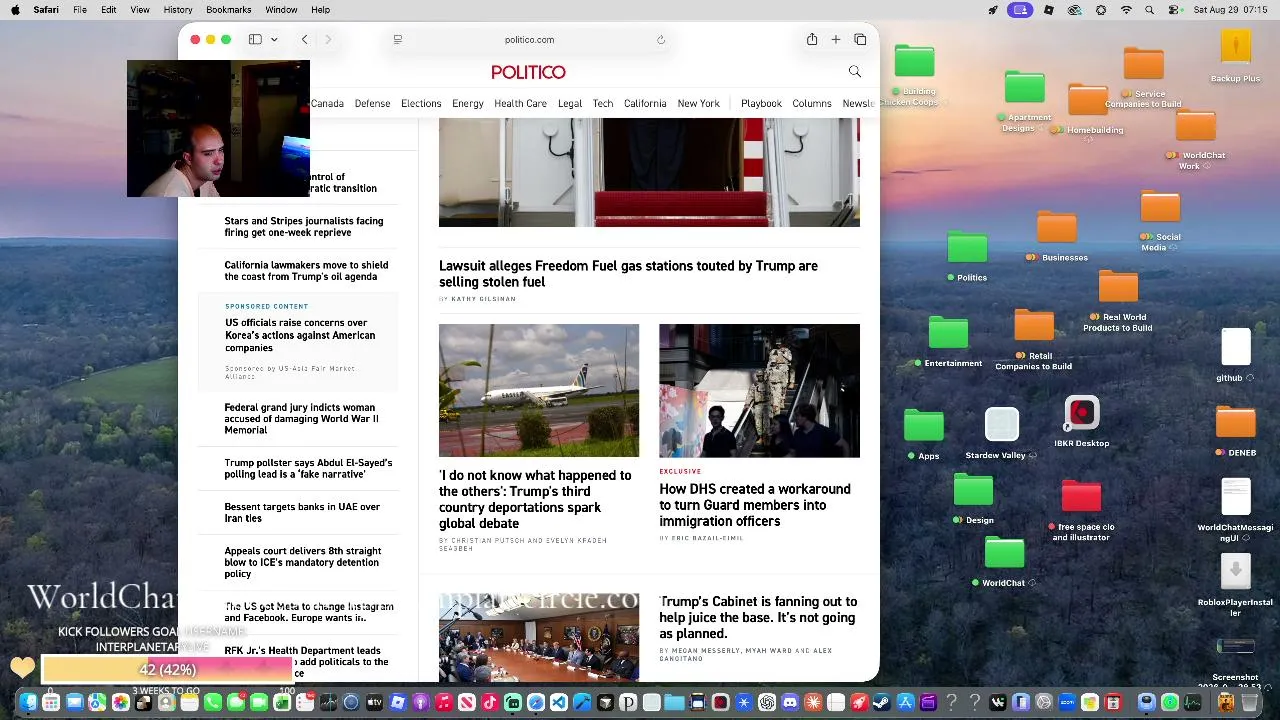Click the page reader icon left of address
The image size is (1280, 720).
pos(398,40)
